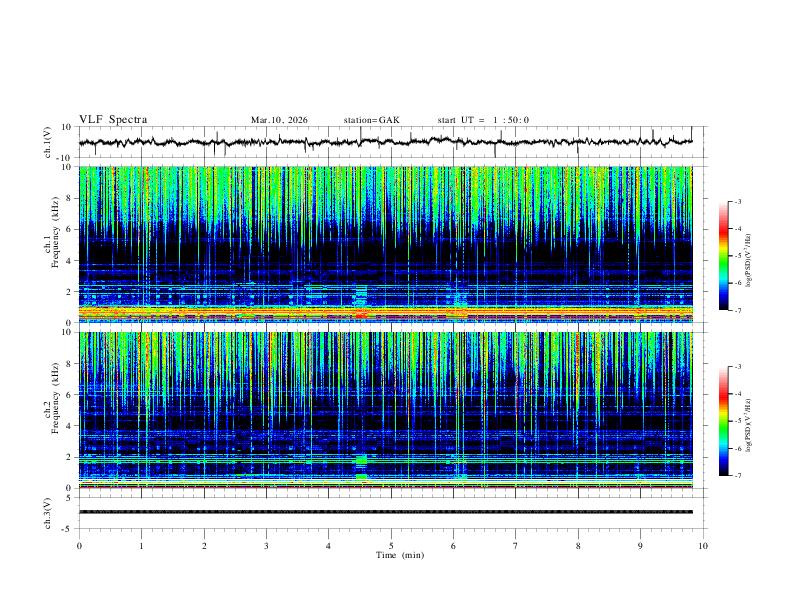Select the log(PSD) label beside ch.1 colorbar

[x=748, y=260]
